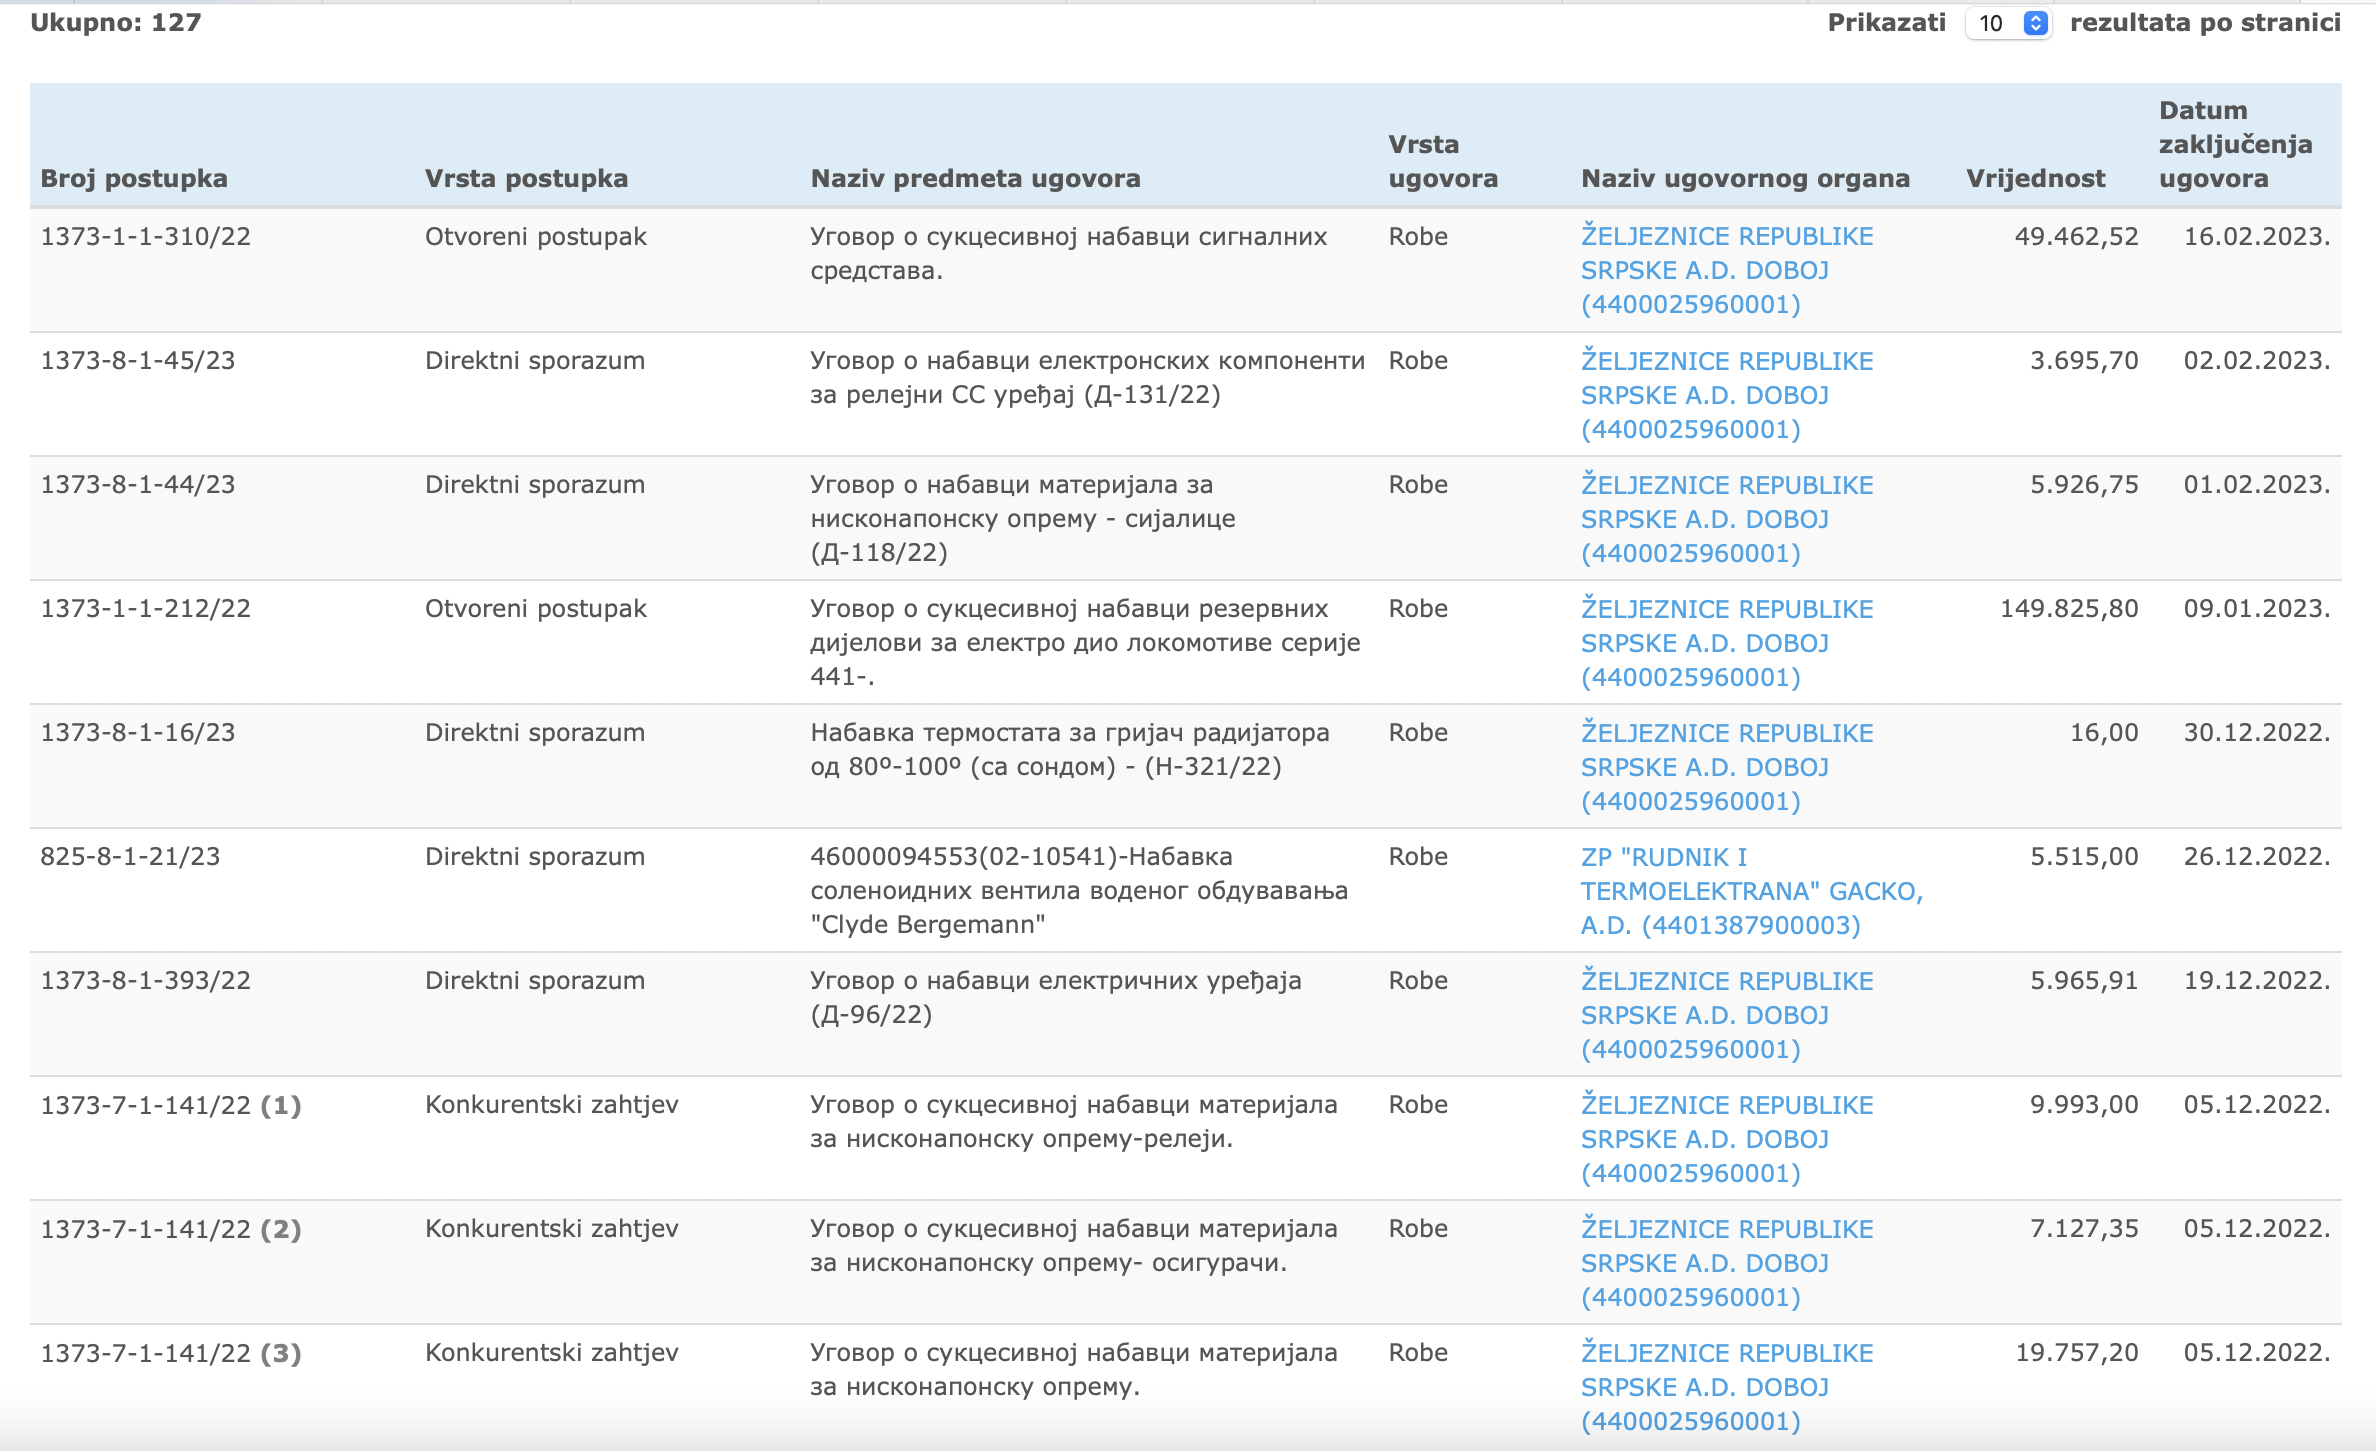Click the value 7.127,35

click(x=2084, y=1228)
